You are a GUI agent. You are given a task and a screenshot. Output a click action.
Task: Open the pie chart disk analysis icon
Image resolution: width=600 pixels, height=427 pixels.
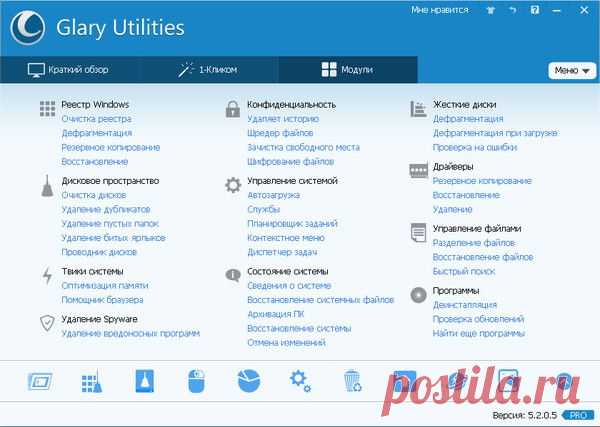click(x=249, y=381)
